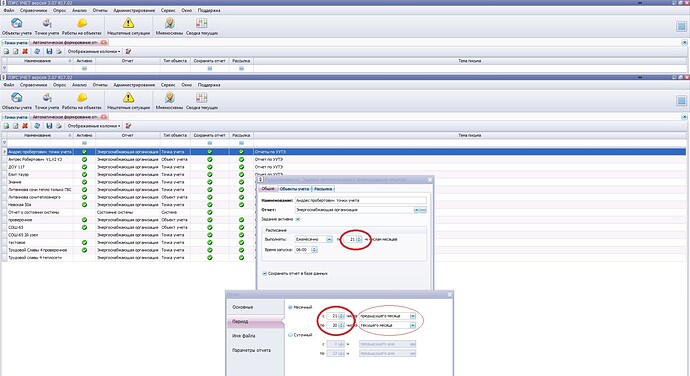The height and width of the screenshot is (376, 690).
Task: Switch to Рассылка tab in the dialog
Action: (x=323, y=189)
